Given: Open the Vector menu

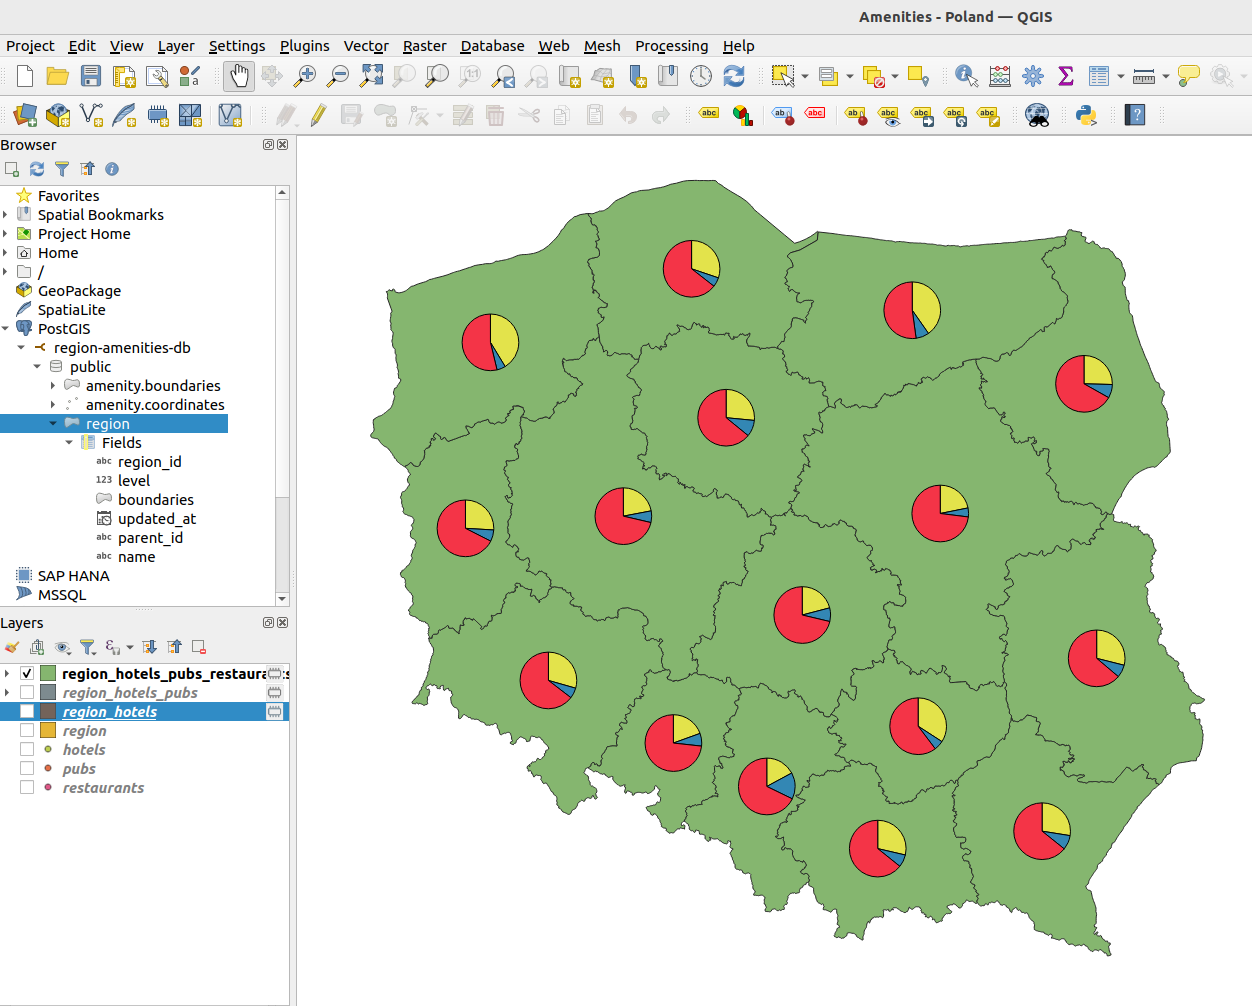Looking at the screenshot, I should tap(366, 46).
